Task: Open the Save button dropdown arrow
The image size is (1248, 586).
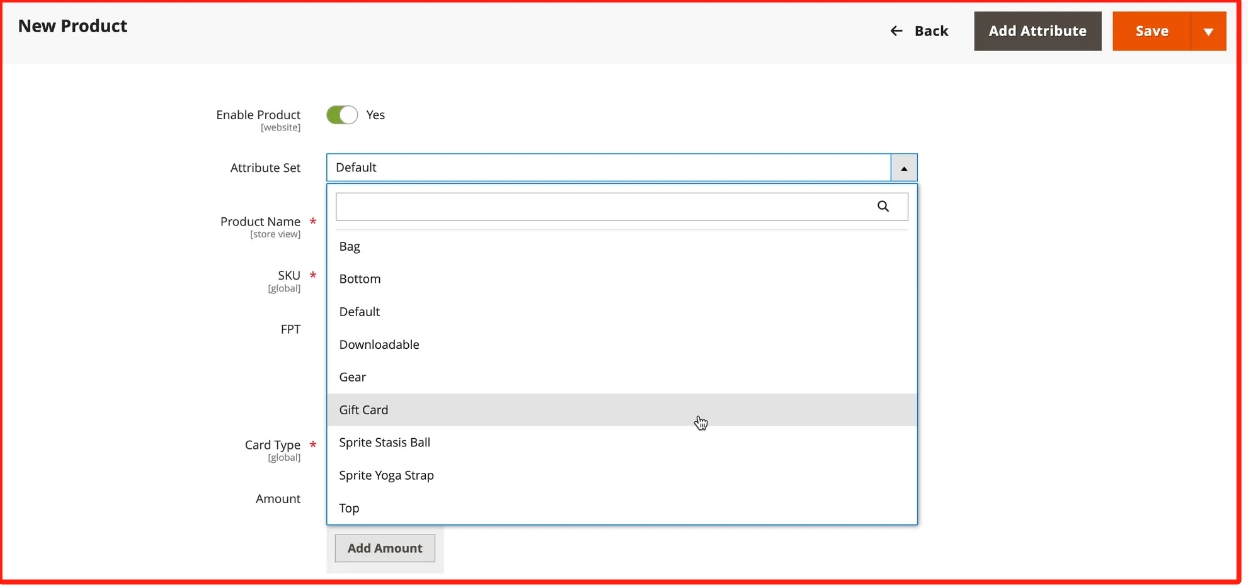Action: pyautogui.click(x=1208, y=31)
